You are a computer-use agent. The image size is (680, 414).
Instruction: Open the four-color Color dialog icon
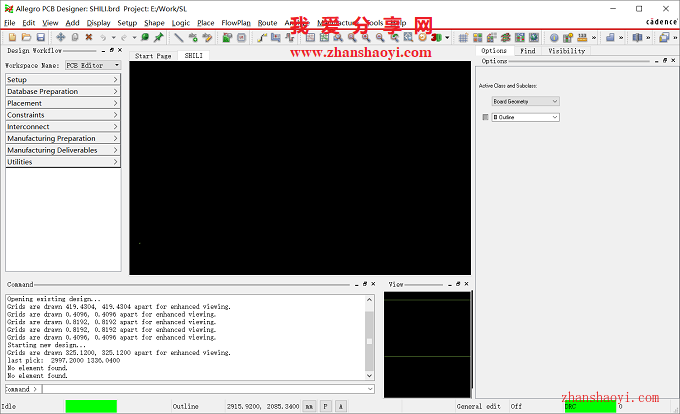coord(477,38)
